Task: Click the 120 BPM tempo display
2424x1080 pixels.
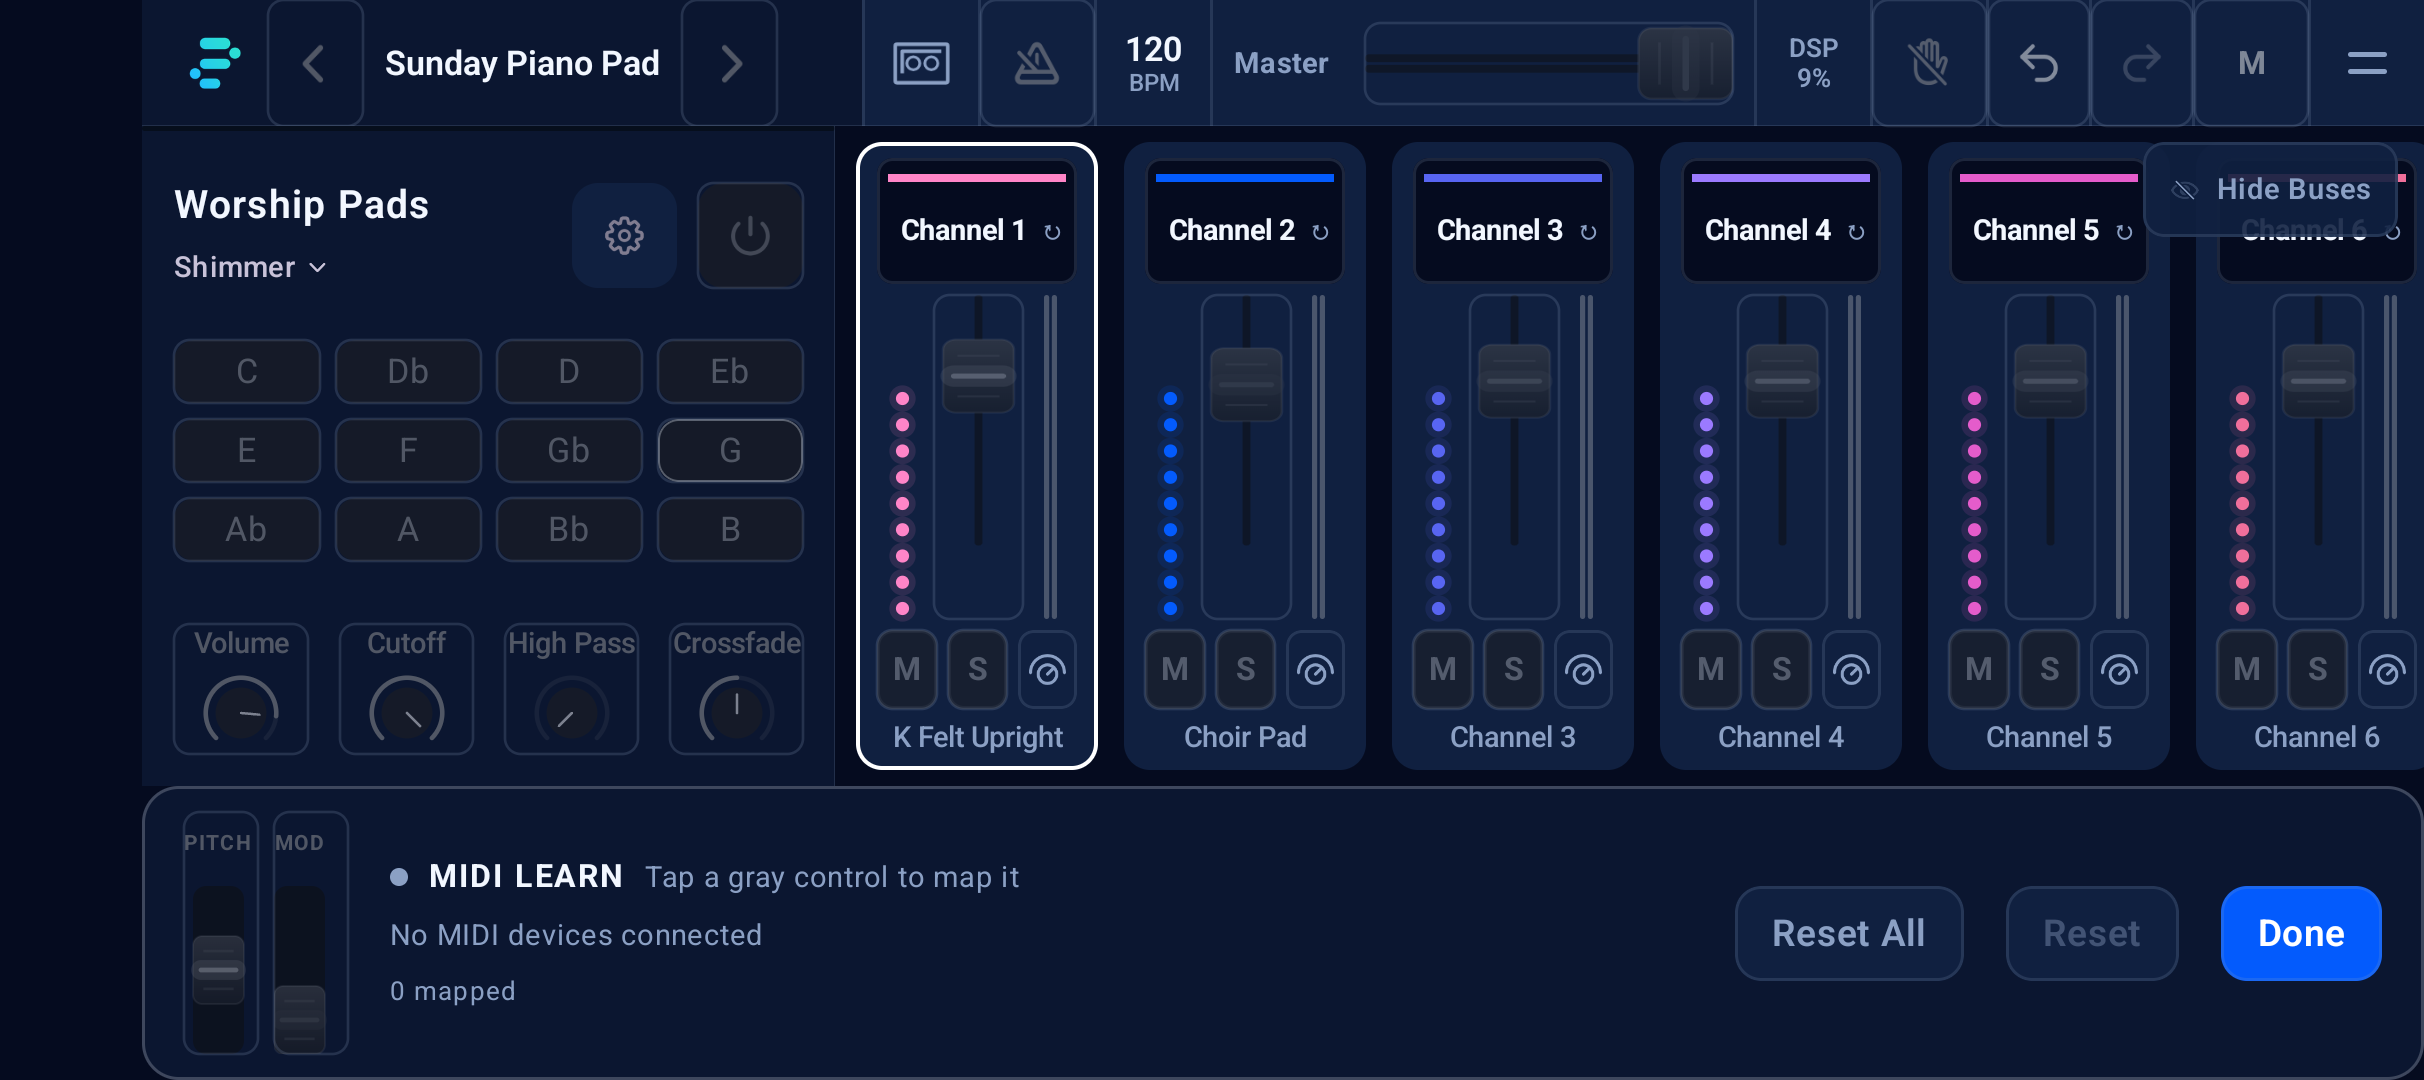Action: 1154,63
